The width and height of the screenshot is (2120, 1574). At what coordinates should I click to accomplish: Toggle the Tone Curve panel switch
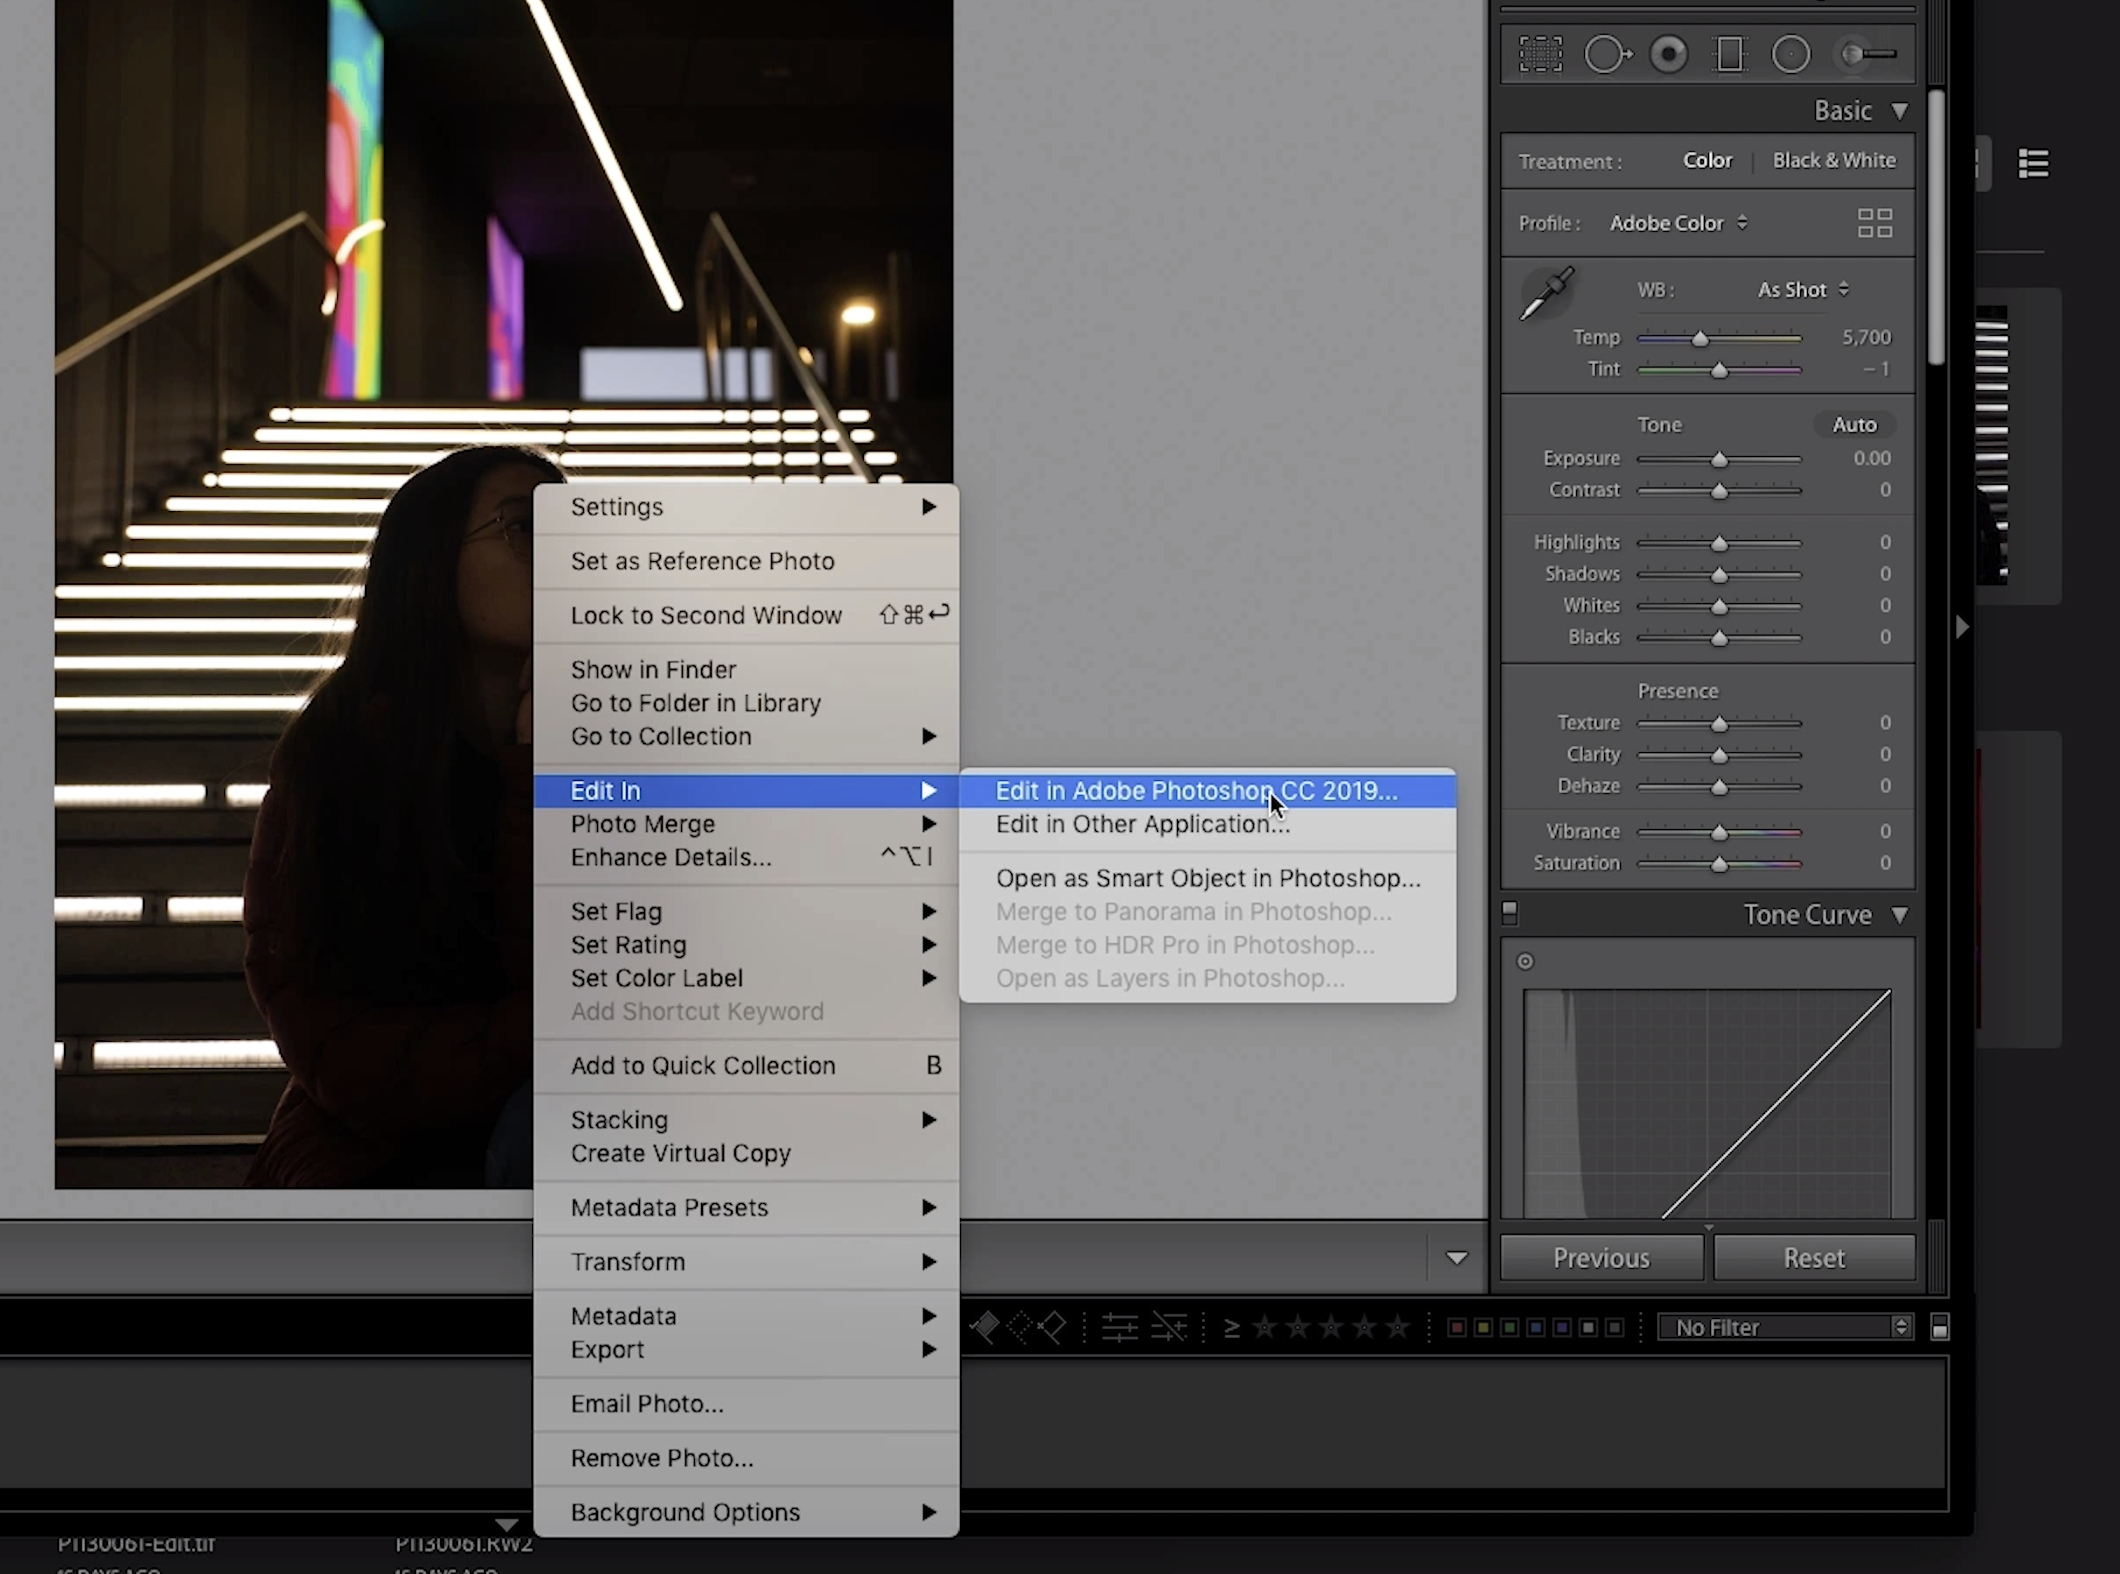(1508, 913)
